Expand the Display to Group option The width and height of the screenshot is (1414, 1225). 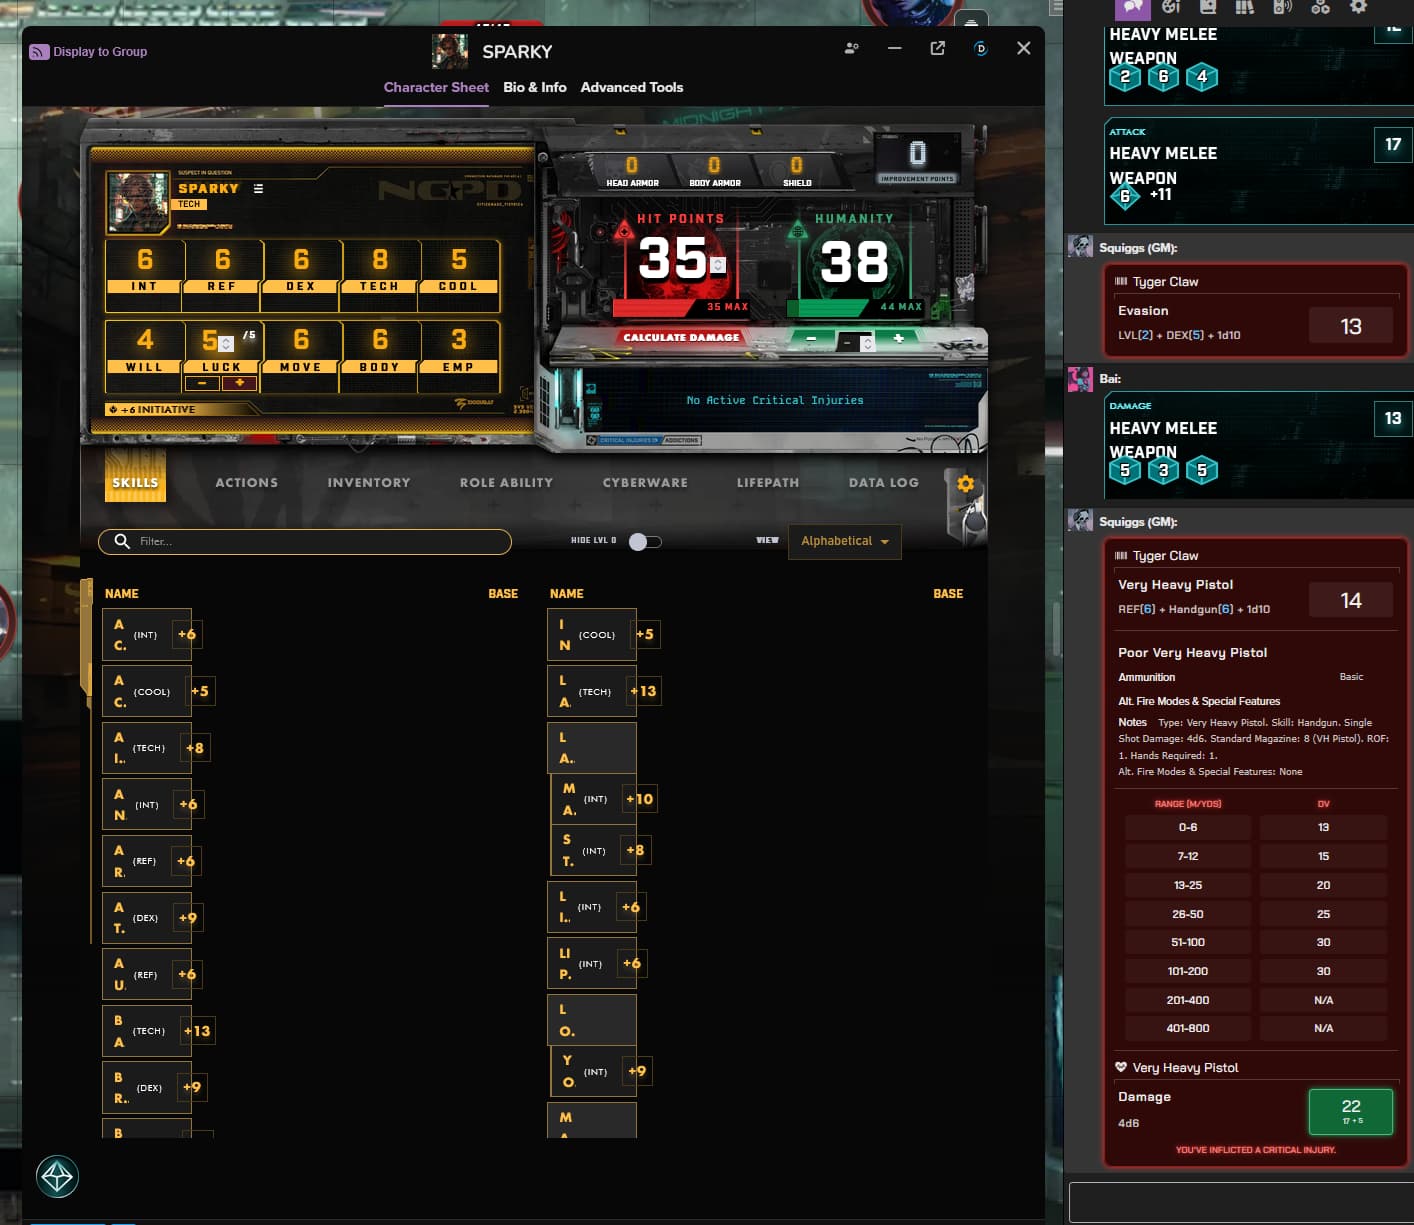[x=89, y=52]
